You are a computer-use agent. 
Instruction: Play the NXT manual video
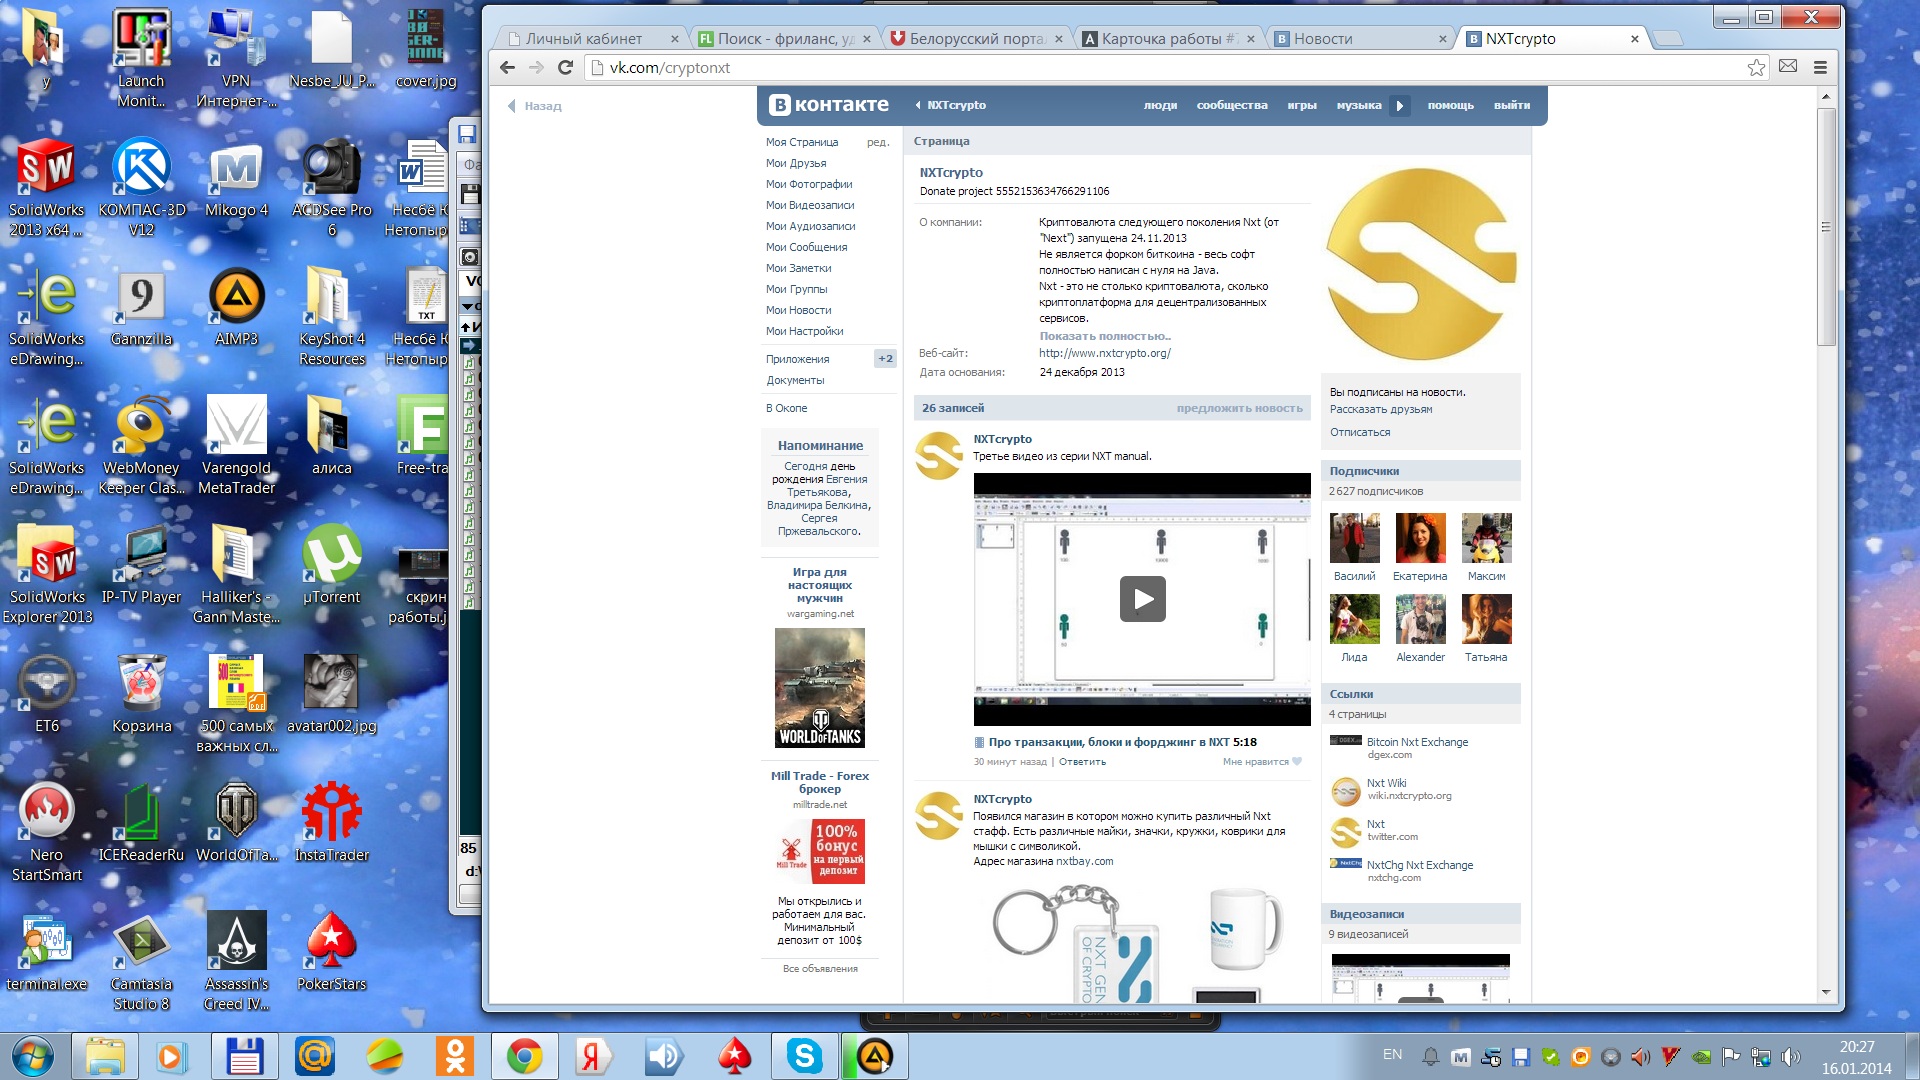point(1142,599)
